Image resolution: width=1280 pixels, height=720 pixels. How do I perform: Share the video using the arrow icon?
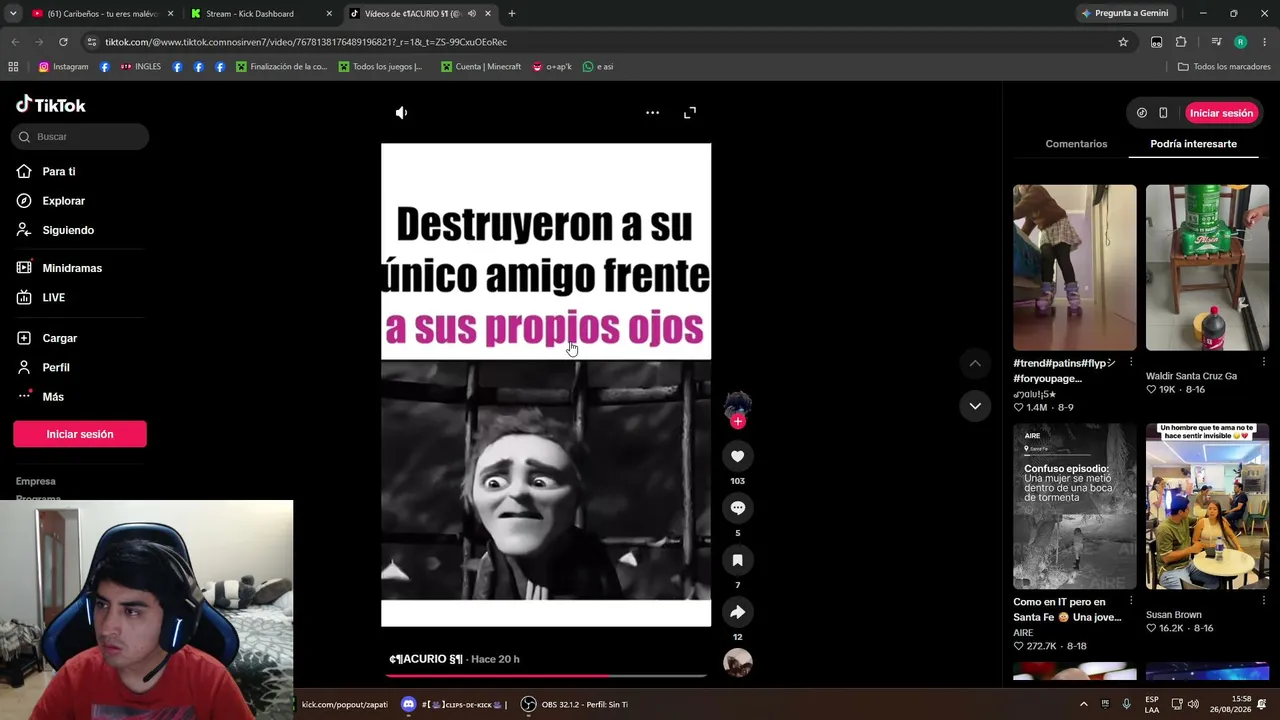click(738, 612)
